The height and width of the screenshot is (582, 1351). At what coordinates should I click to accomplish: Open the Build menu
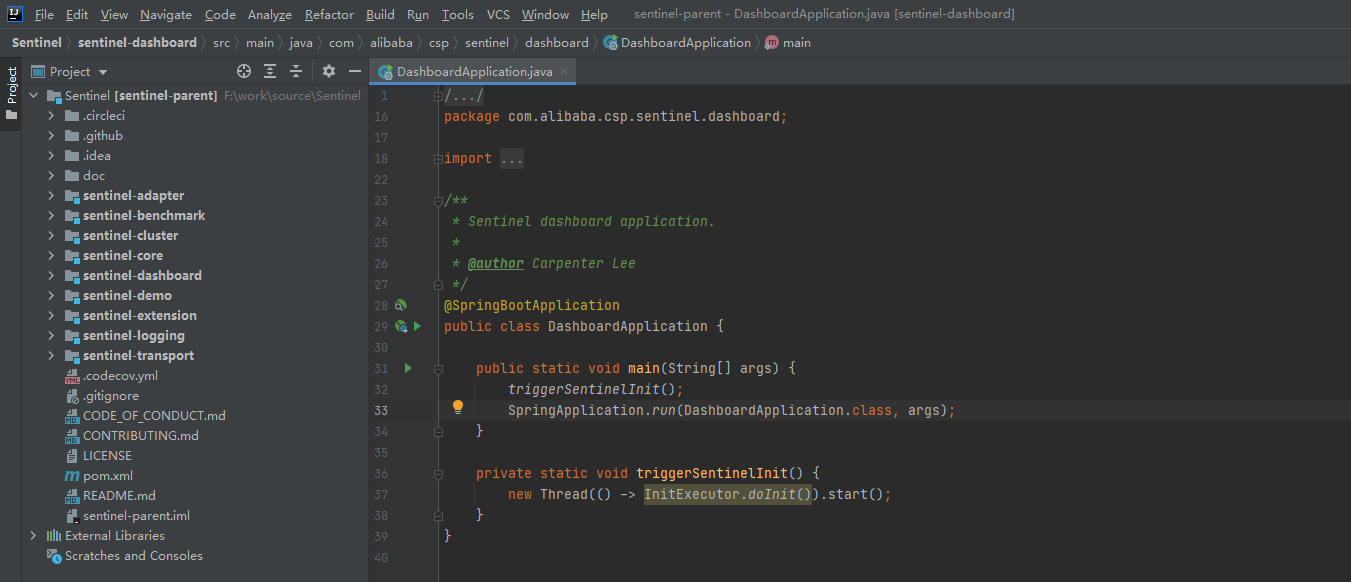coord(380,15)
